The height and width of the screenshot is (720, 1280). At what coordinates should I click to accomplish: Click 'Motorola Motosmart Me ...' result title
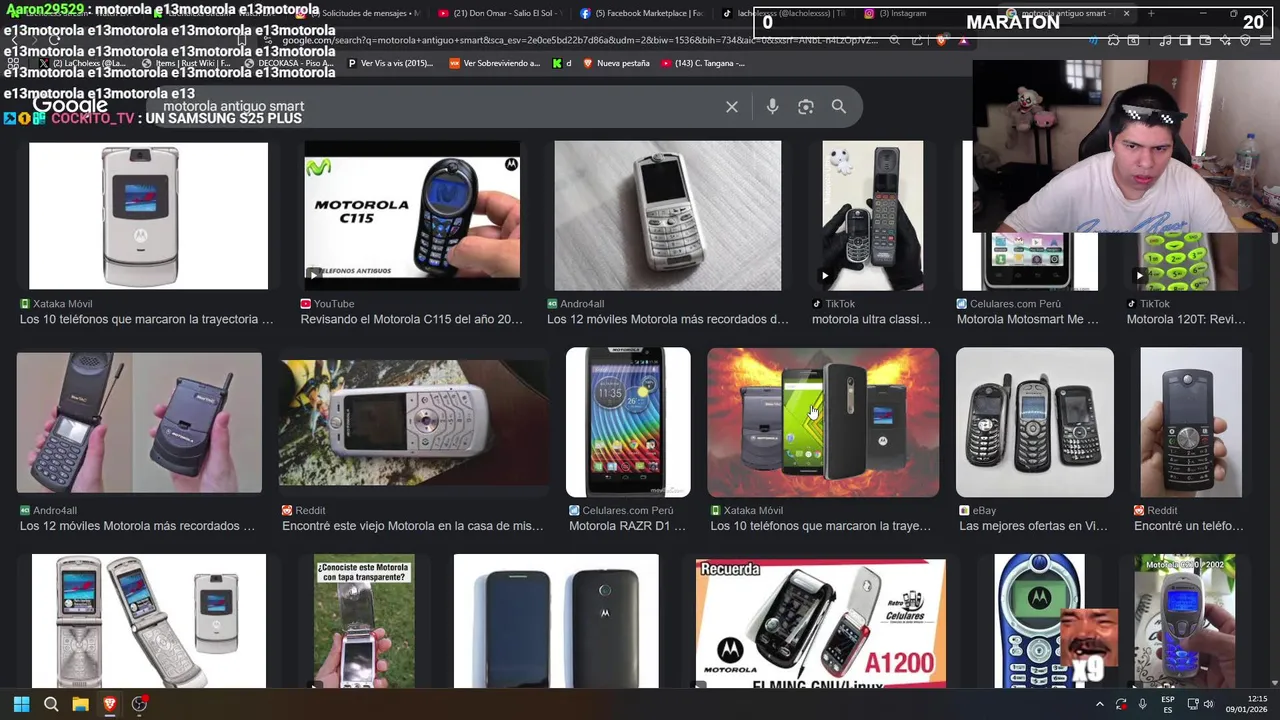[1027, 319]
